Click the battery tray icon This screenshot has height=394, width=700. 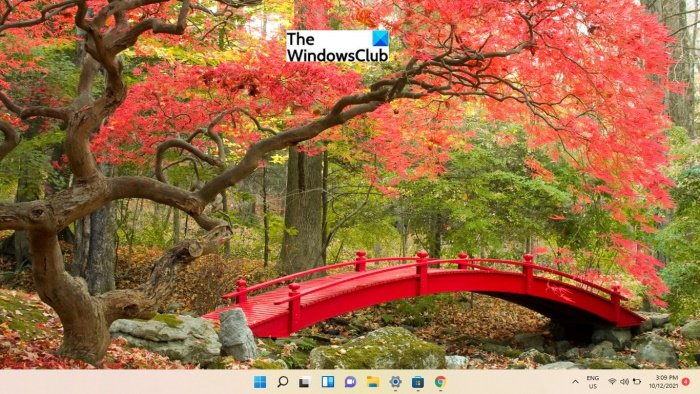pyautogui.click(x=637, y=382)
